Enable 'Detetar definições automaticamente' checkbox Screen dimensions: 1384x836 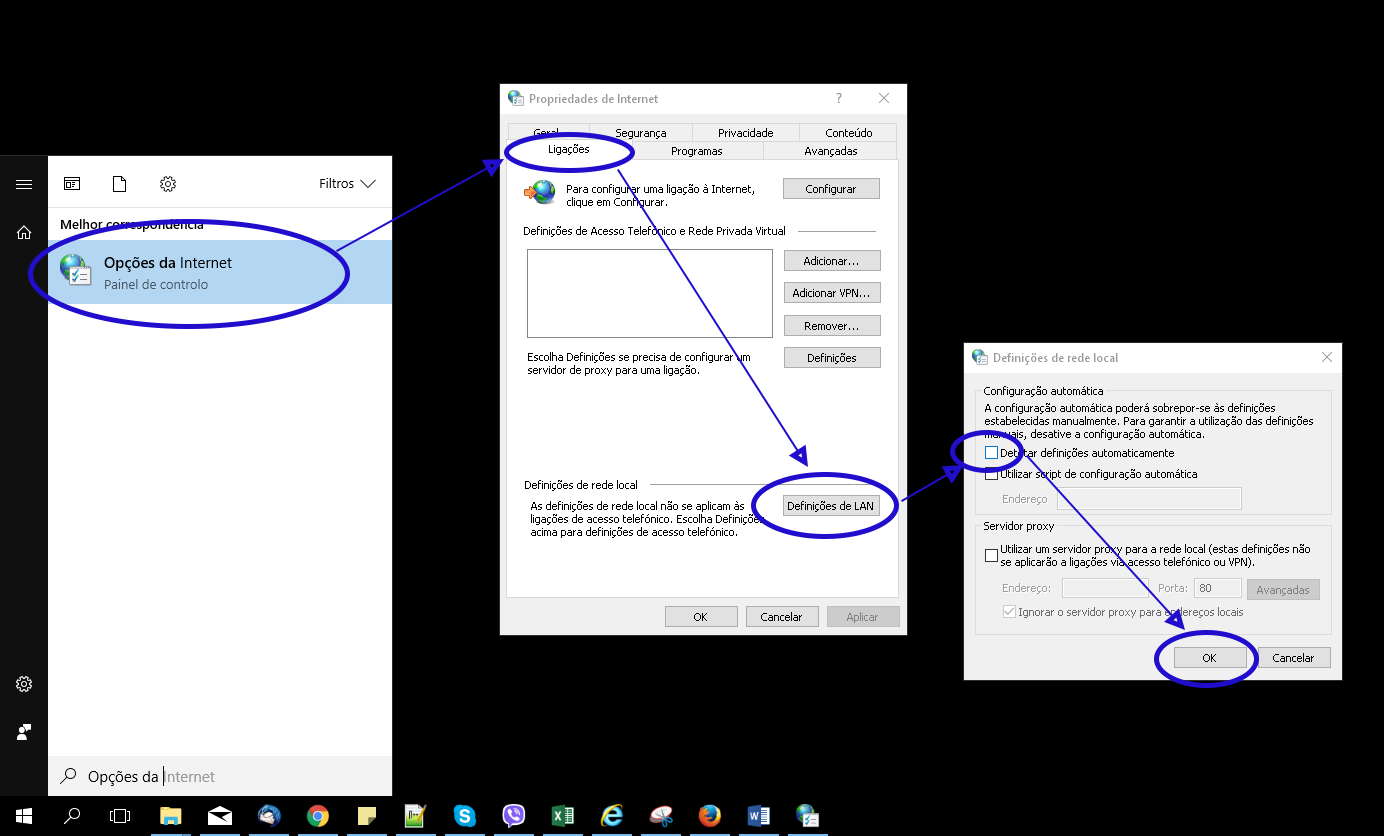pos(991,453)
